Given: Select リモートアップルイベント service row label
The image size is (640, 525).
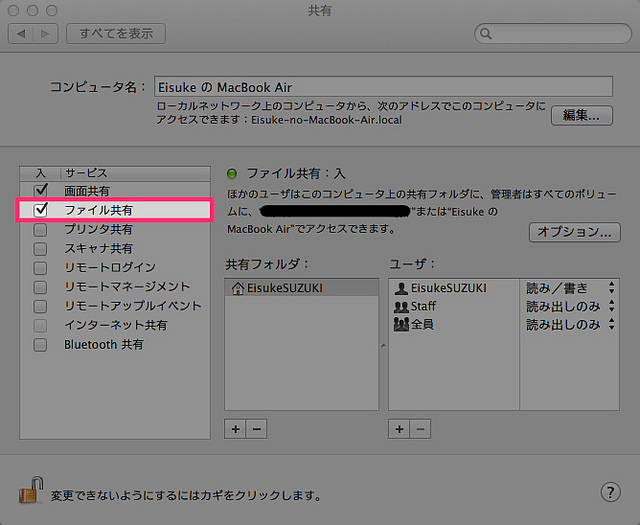Looking at the screenshot, I should [133, 306].
